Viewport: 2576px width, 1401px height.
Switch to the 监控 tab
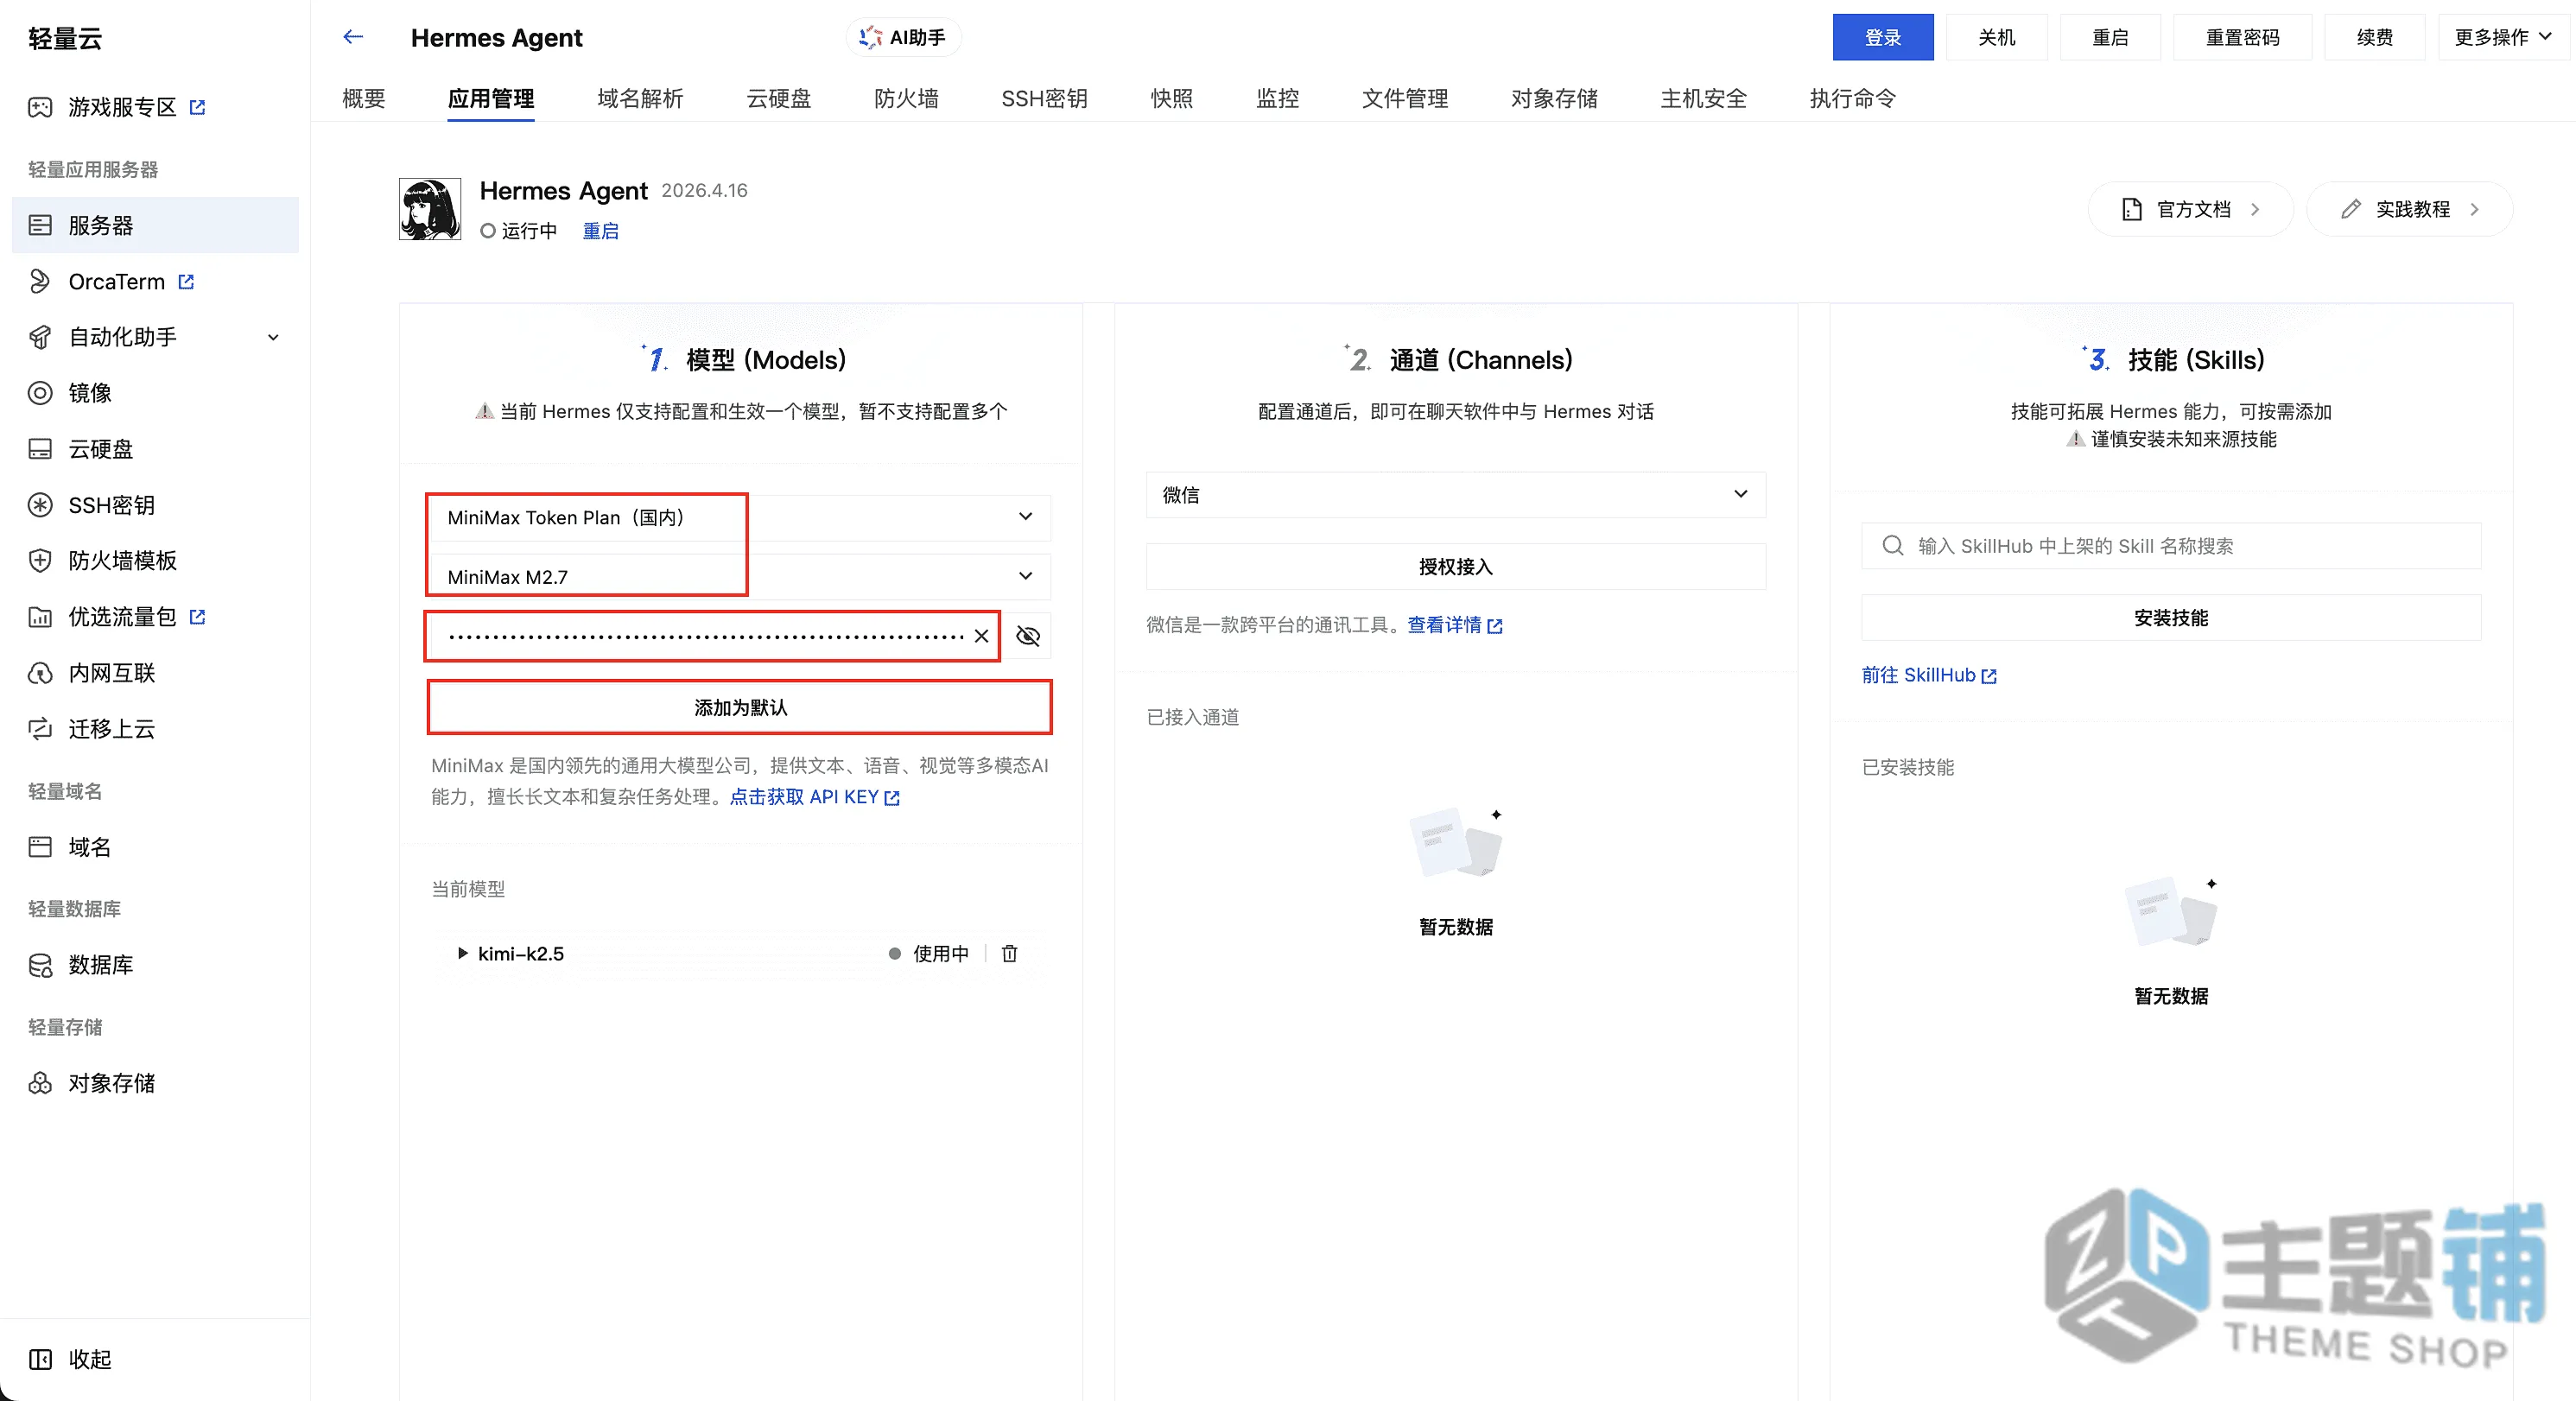pyautogui.click(x=1277, y=98)
